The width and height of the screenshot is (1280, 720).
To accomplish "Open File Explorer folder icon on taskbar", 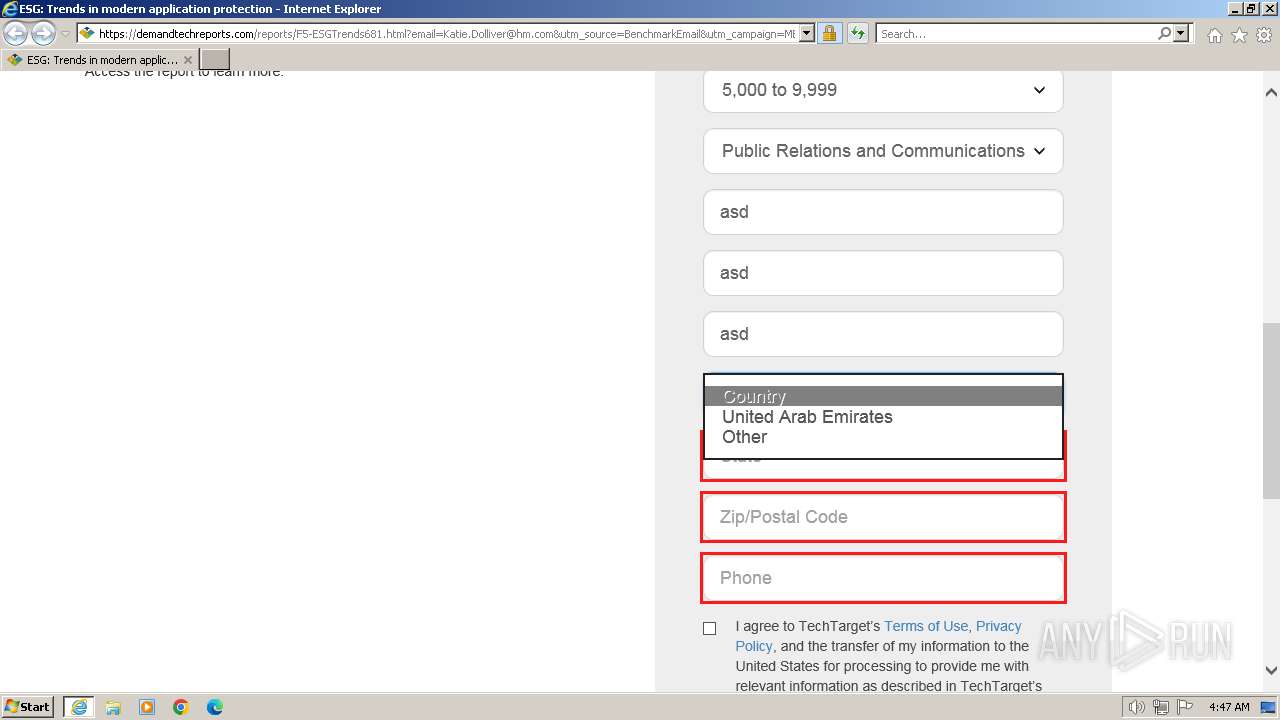I will pos(113,707).
